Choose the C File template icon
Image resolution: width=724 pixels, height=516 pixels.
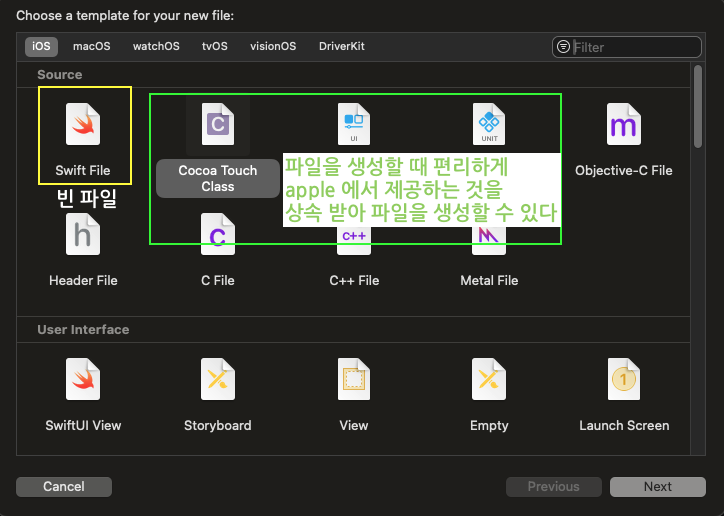click(218, 234)
